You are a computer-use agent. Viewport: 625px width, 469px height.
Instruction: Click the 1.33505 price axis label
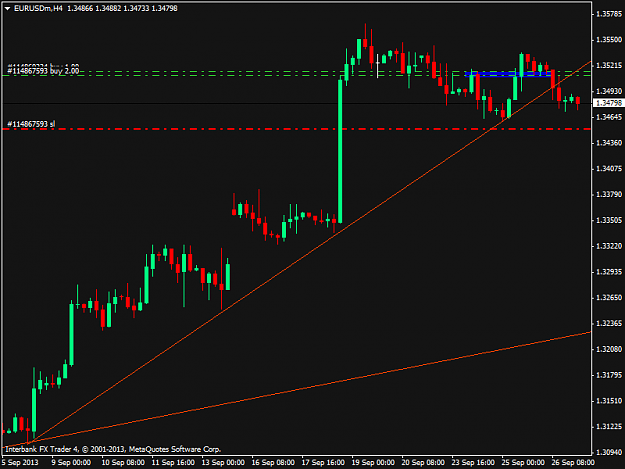[609, 220]
